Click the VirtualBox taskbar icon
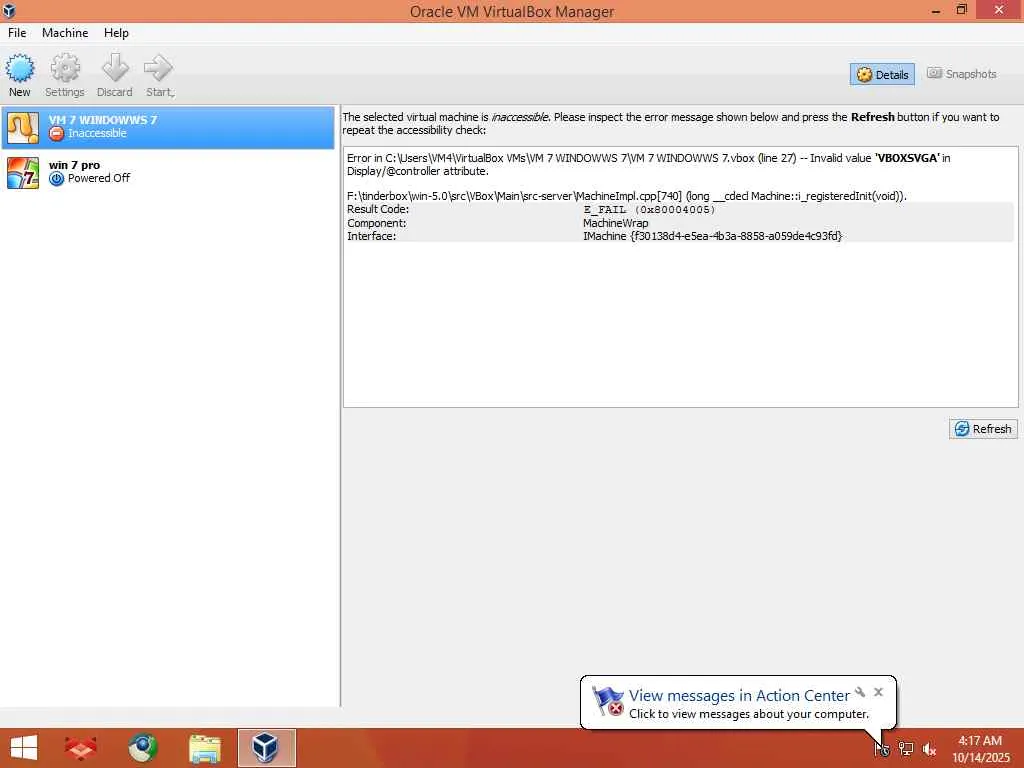The width and height of the screenshot is (1024, 768). coord(266,748)
